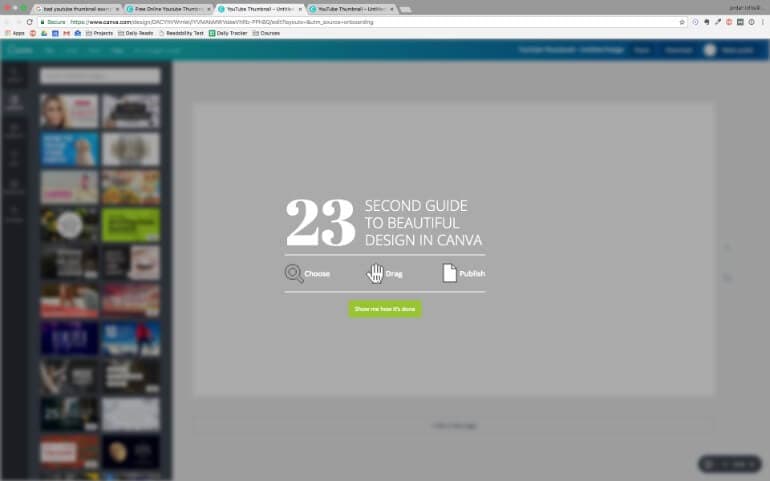Open the Courses bookmark folder
Image resolution: width=770 pixels, height=481 pixels.
point(267,33)
